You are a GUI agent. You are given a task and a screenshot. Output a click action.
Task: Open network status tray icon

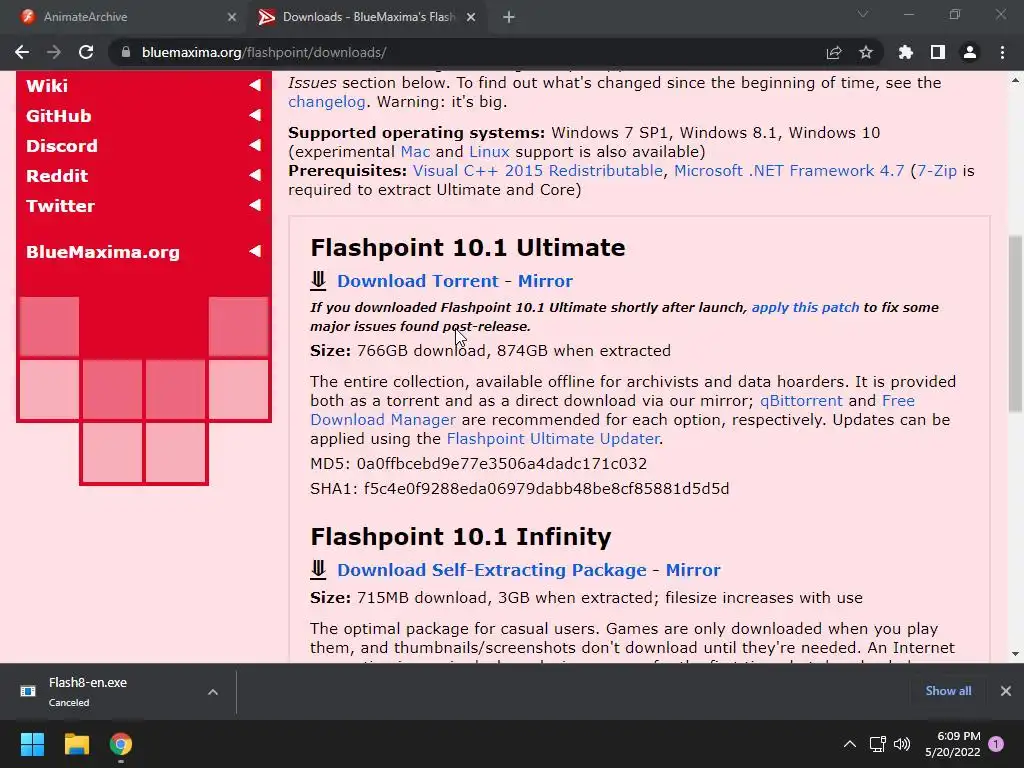(x=877, y=744)
